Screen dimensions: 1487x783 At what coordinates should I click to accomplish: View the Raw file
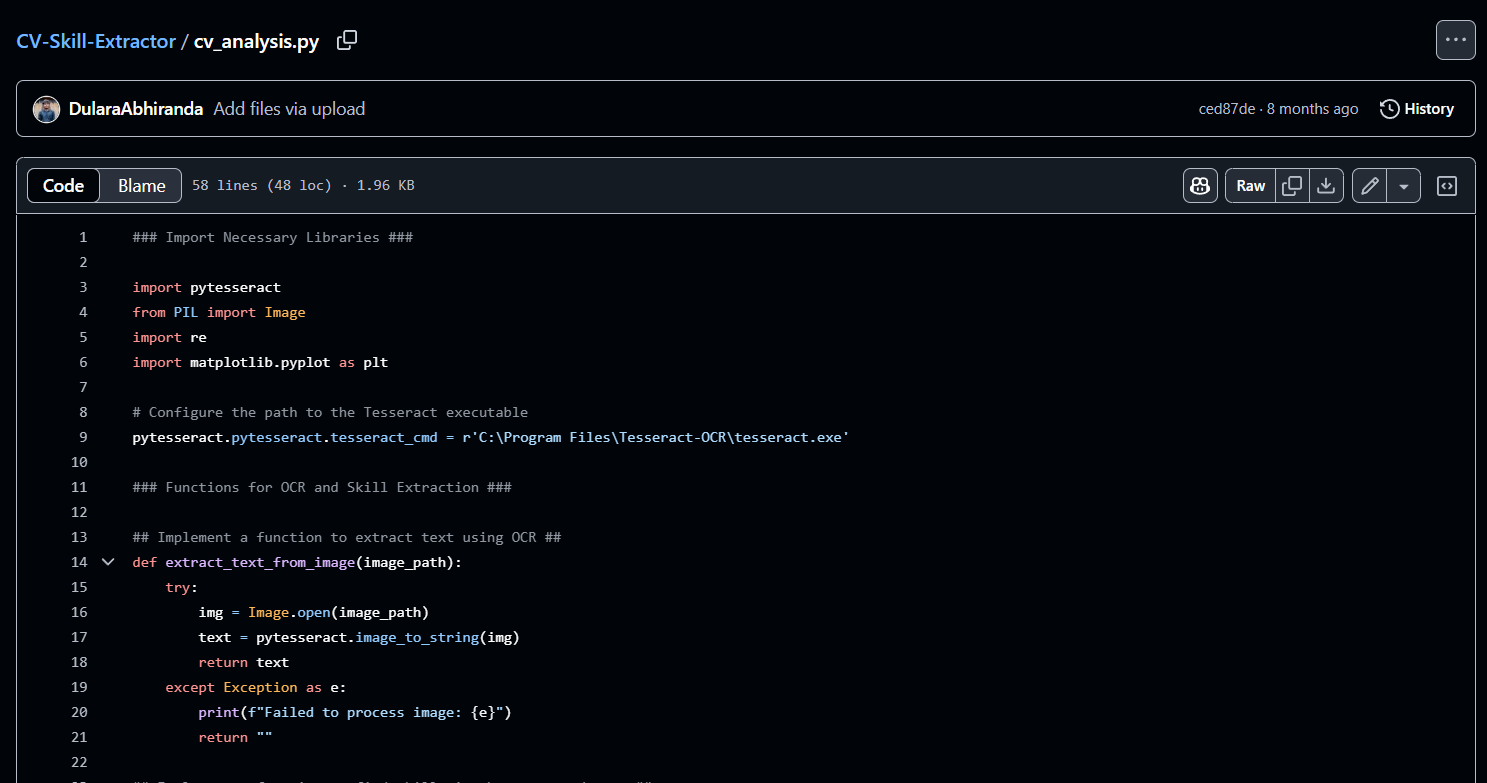[1250, 185]
